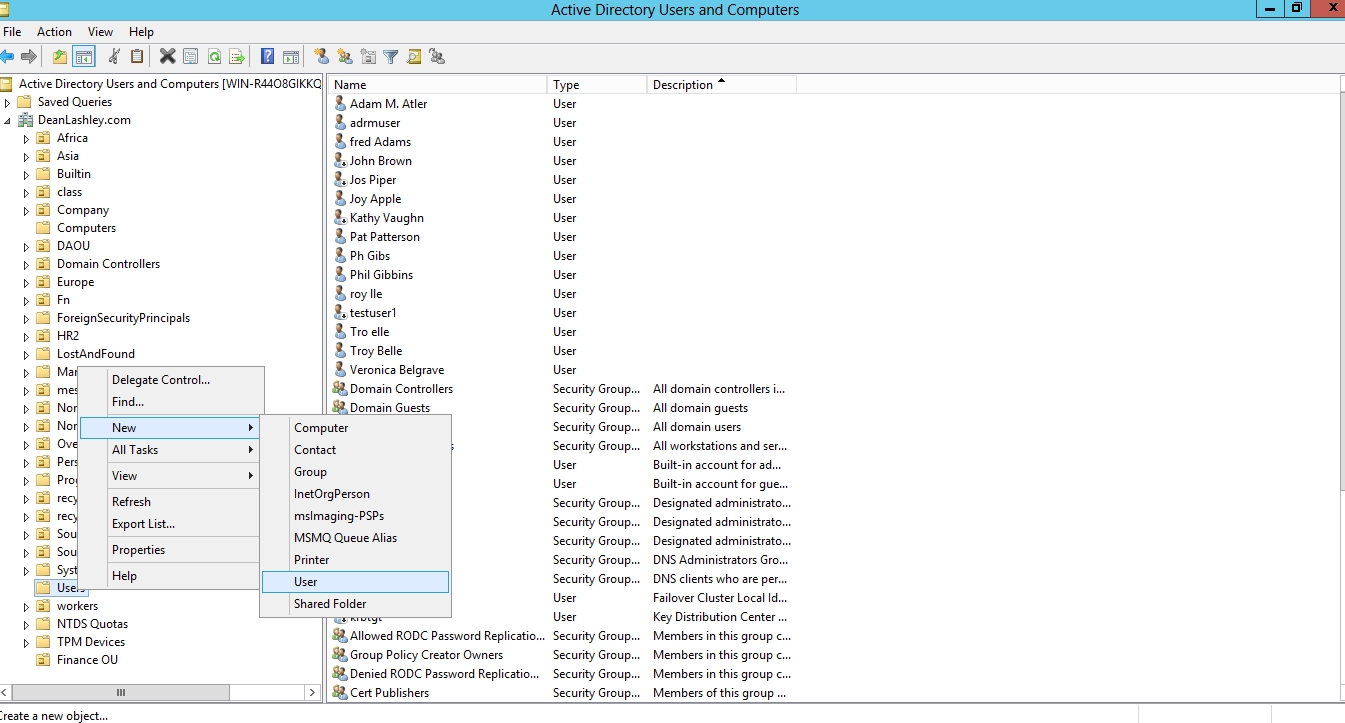Expand the Saved Queries tree node
This screenshot has height=723, width=1345.
(x=8, y=102)
